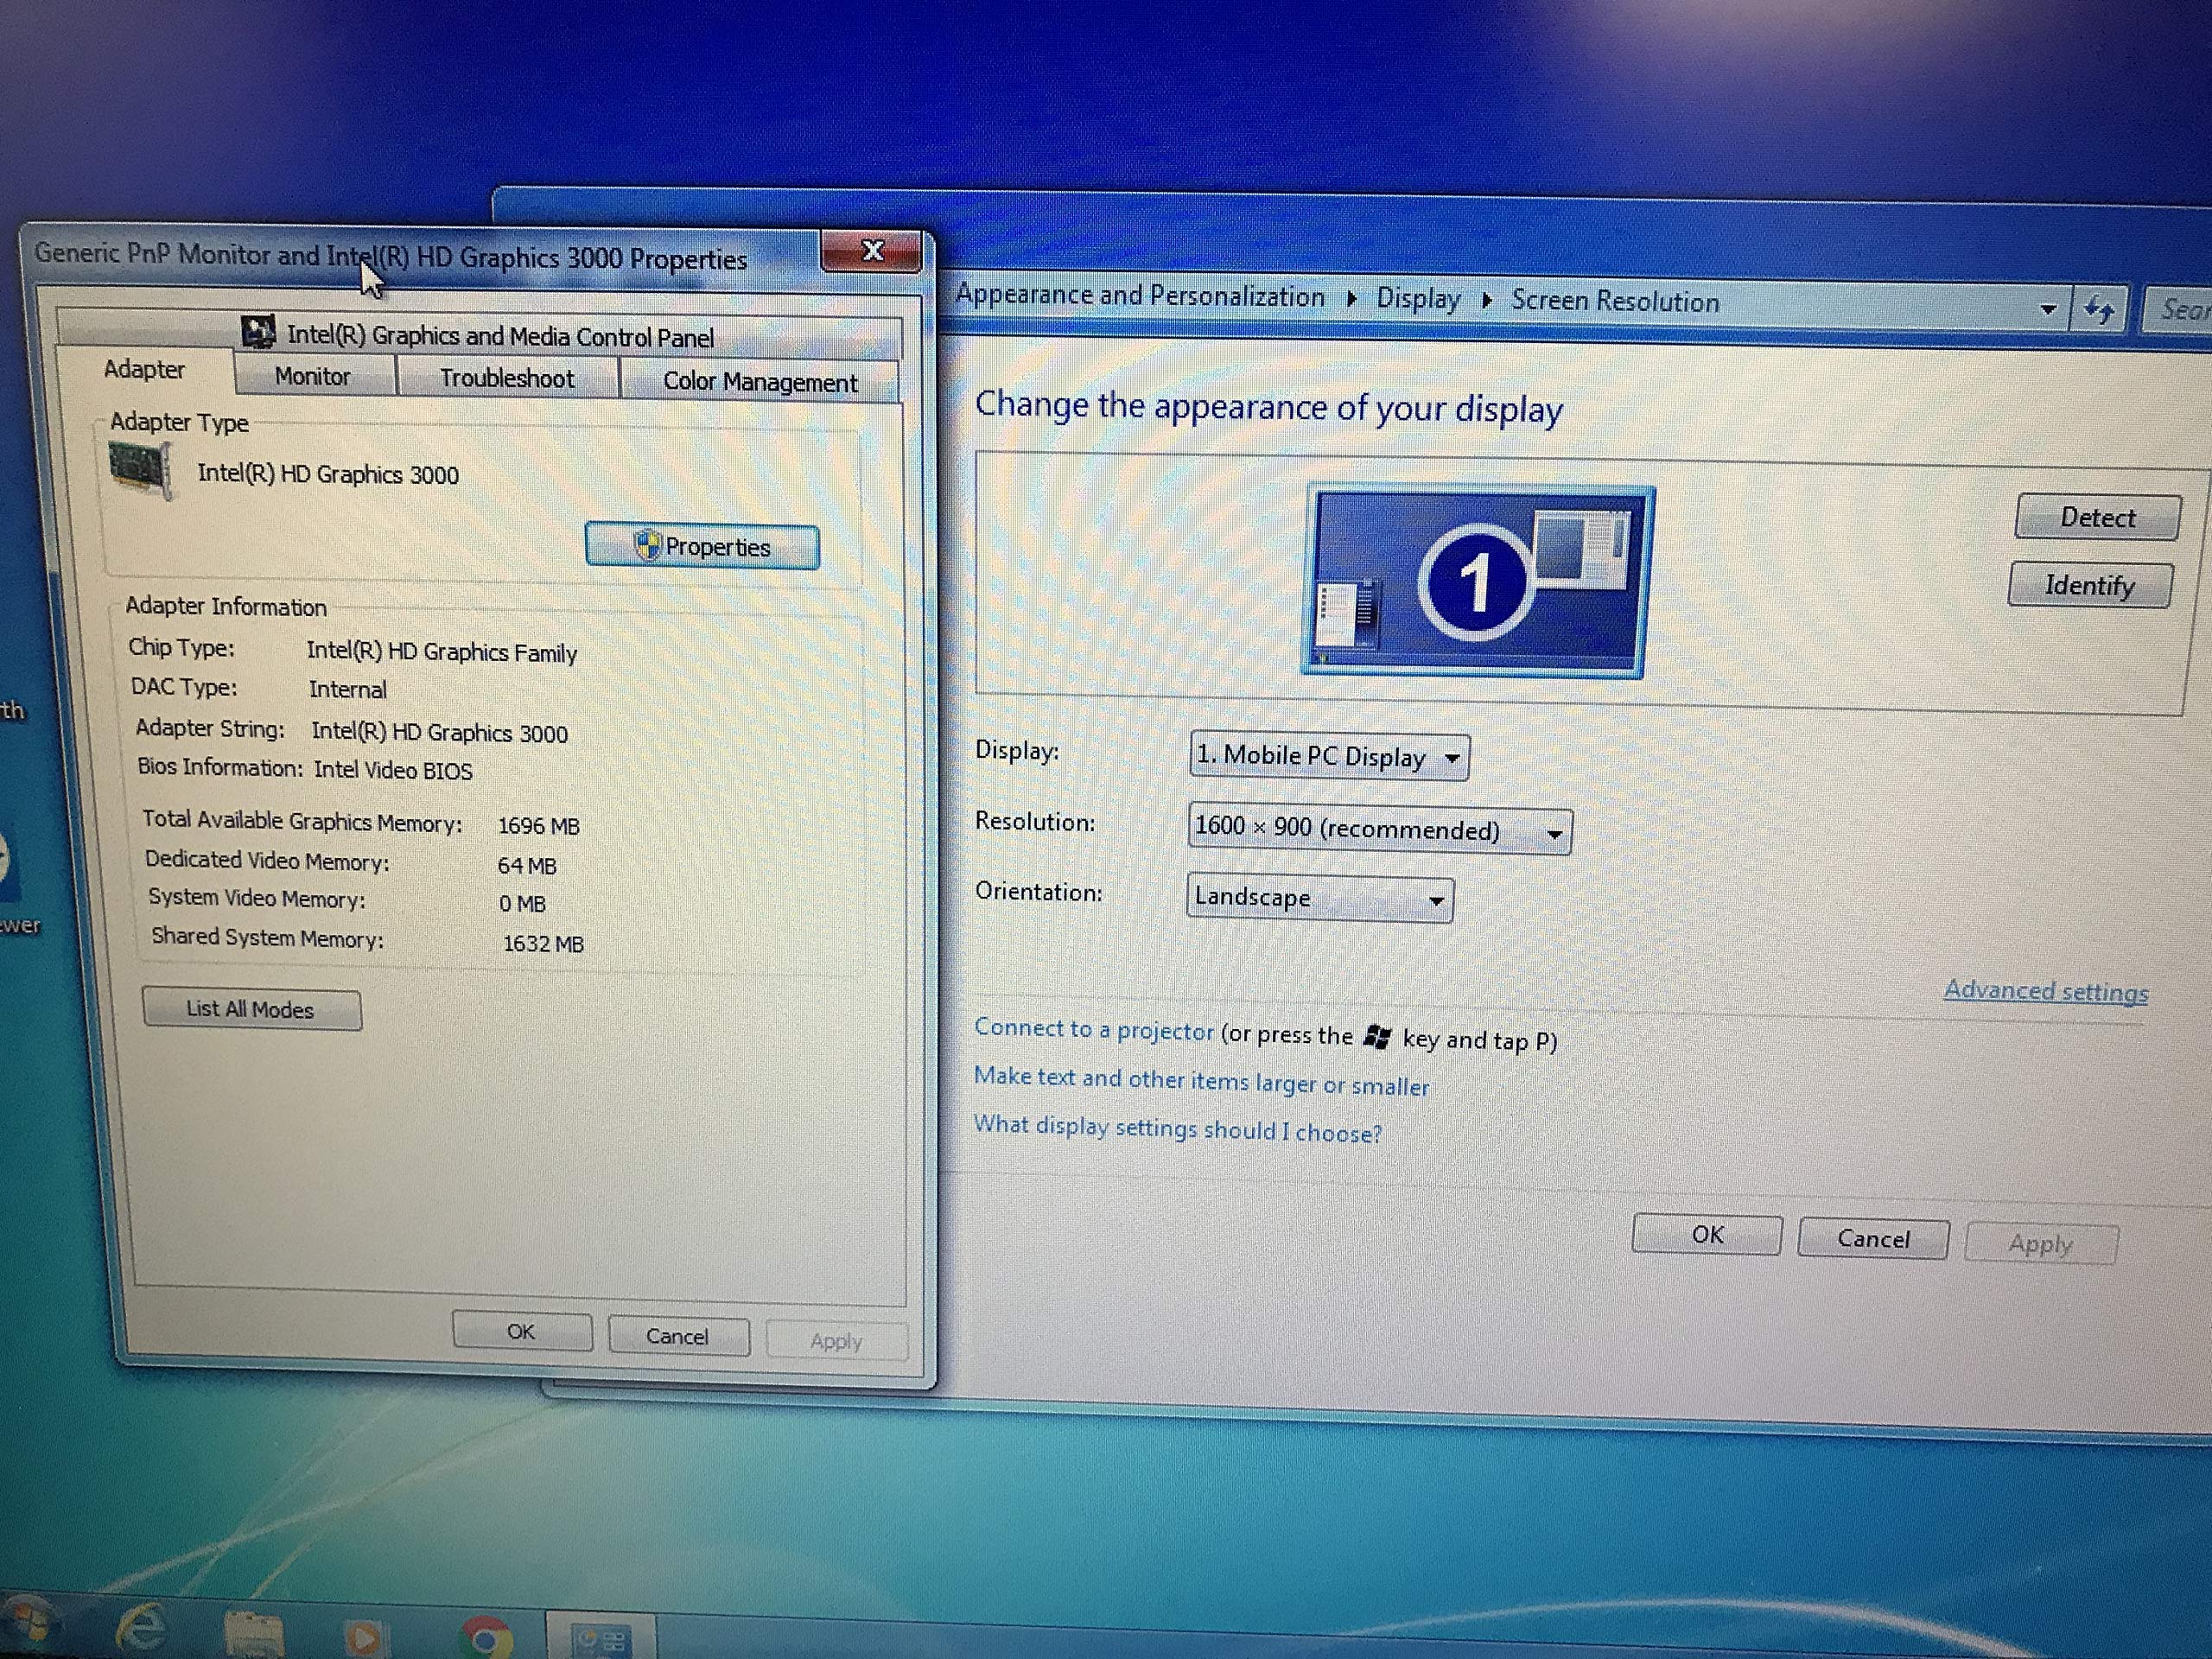Select monitor 1 display thumbnail
The width and height of the screenshot is (2212, 1659).
[1476, 582]
